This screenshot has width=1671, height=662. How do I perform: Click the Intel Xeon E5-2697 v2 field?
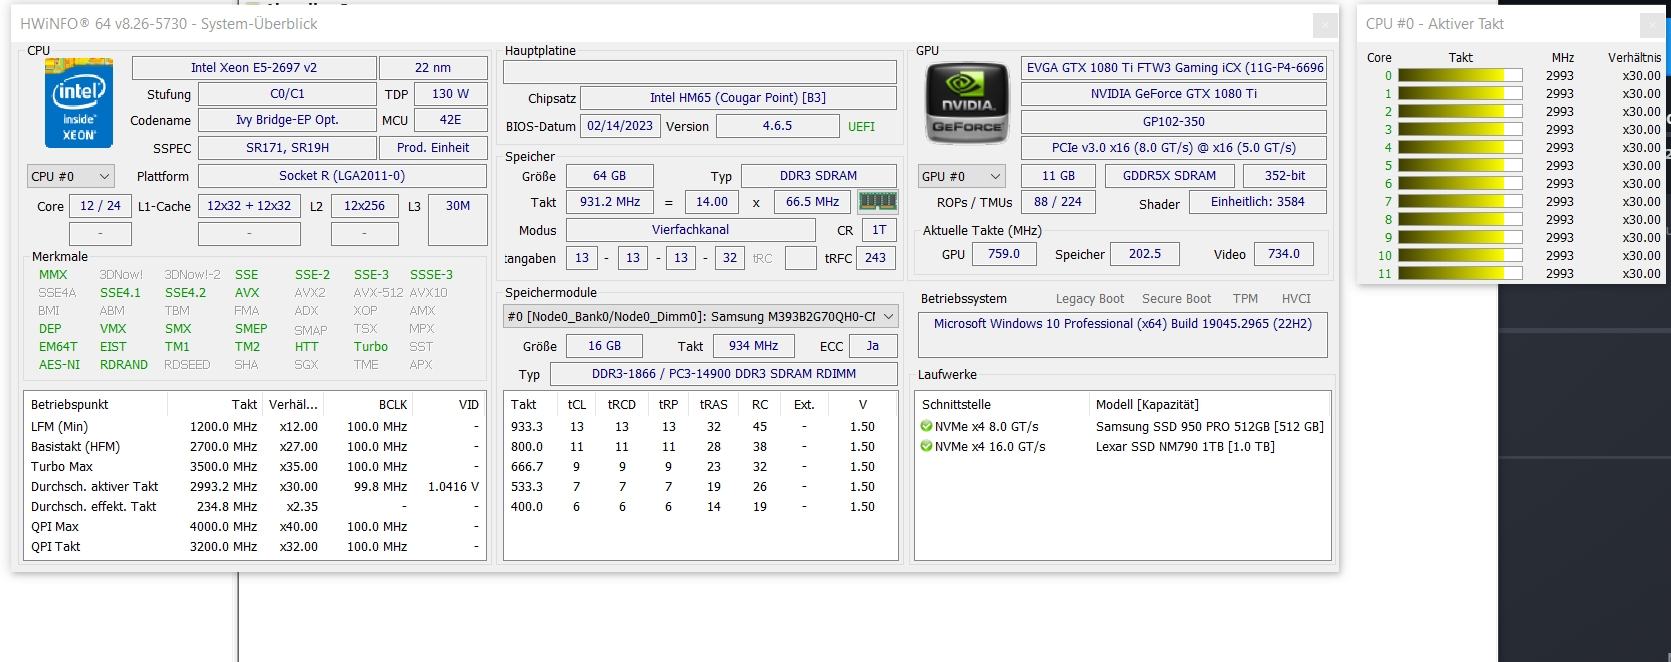[254, 68]
